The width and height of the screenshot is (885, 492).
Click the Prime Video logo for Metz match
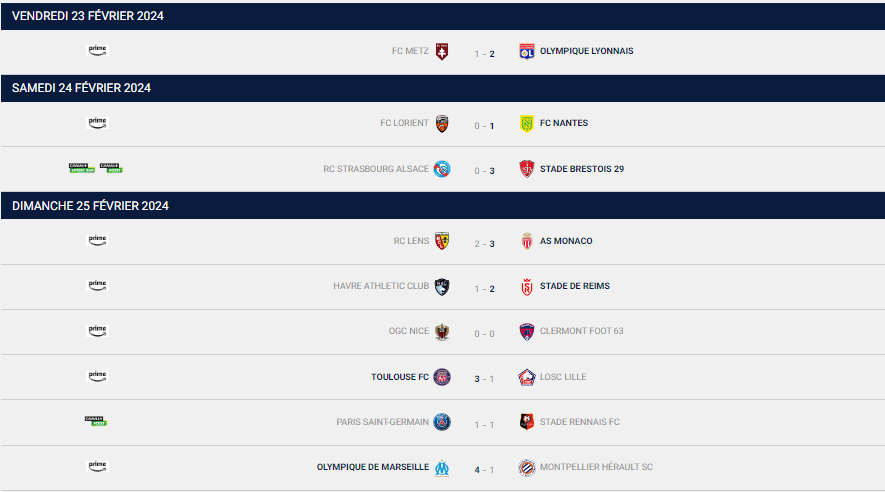(x=97, y=50)
